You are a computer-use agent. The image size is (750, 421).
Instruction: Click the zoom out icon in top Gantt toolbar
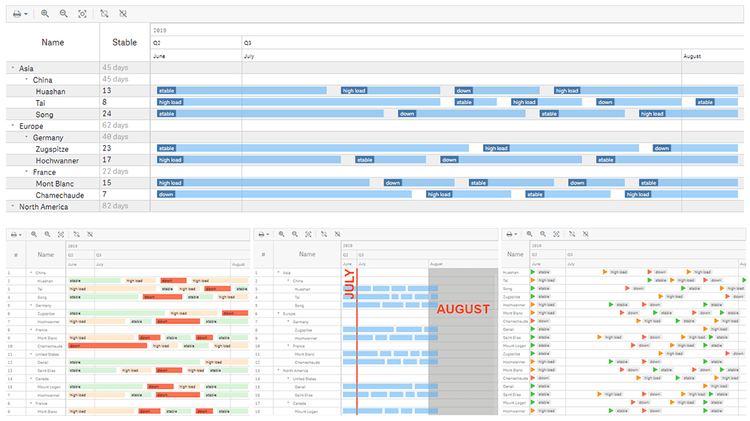(x=63, y=15)
